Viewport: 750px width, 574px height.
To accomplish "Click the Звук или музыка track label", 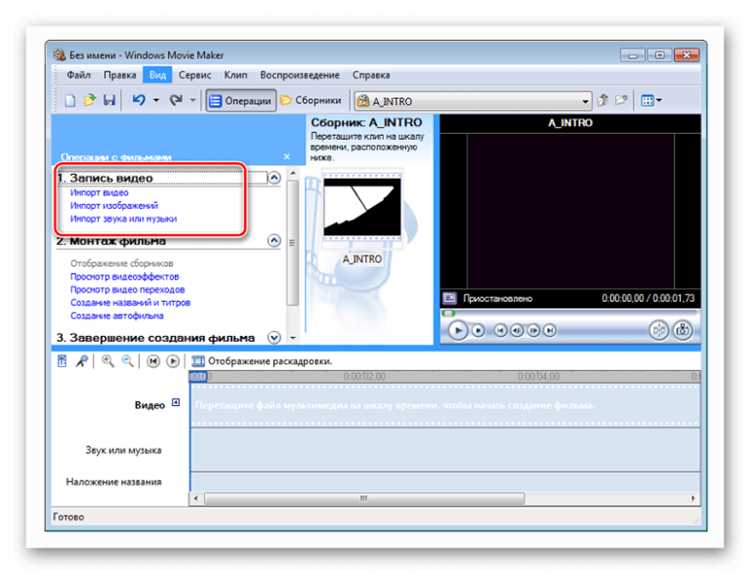I will pos(123,450).
